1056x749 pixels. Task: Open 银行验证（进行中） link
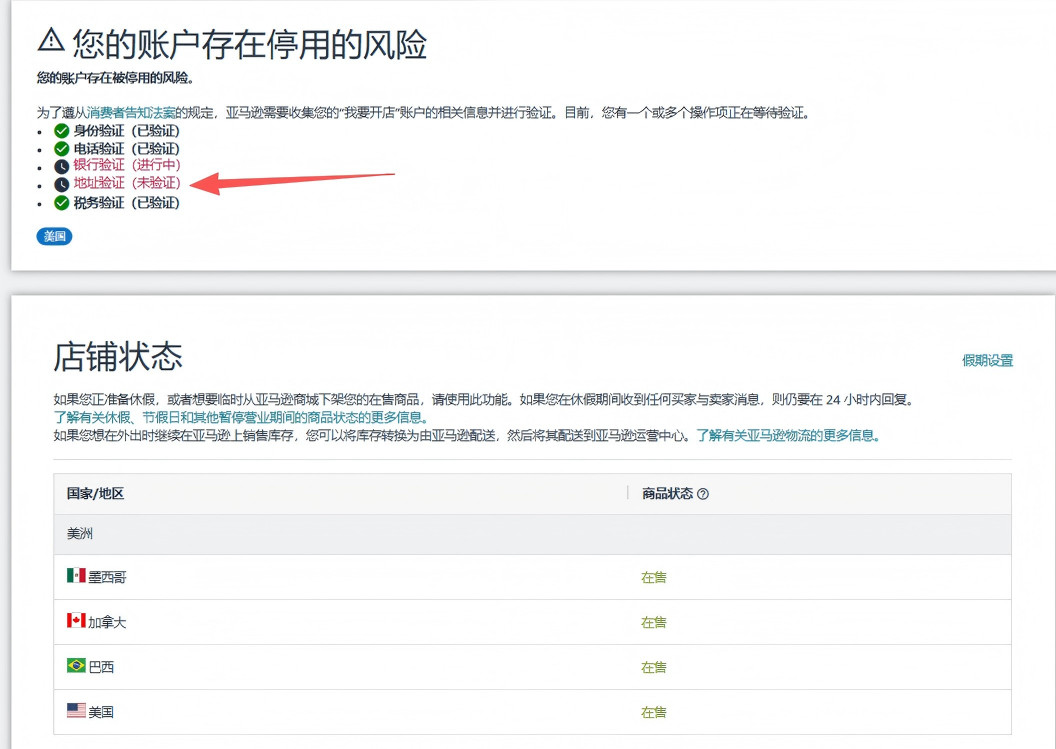(127, 165)
